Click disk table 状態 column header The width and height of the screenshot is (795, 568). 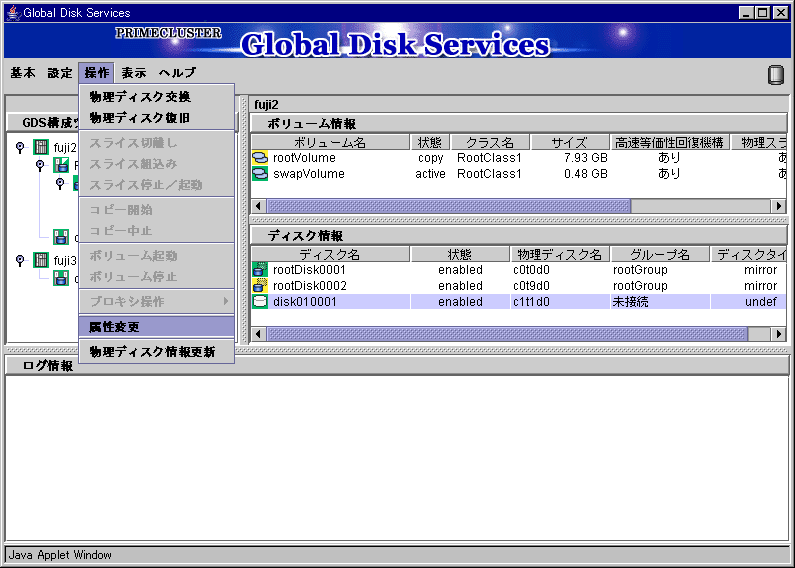point(460,254)
